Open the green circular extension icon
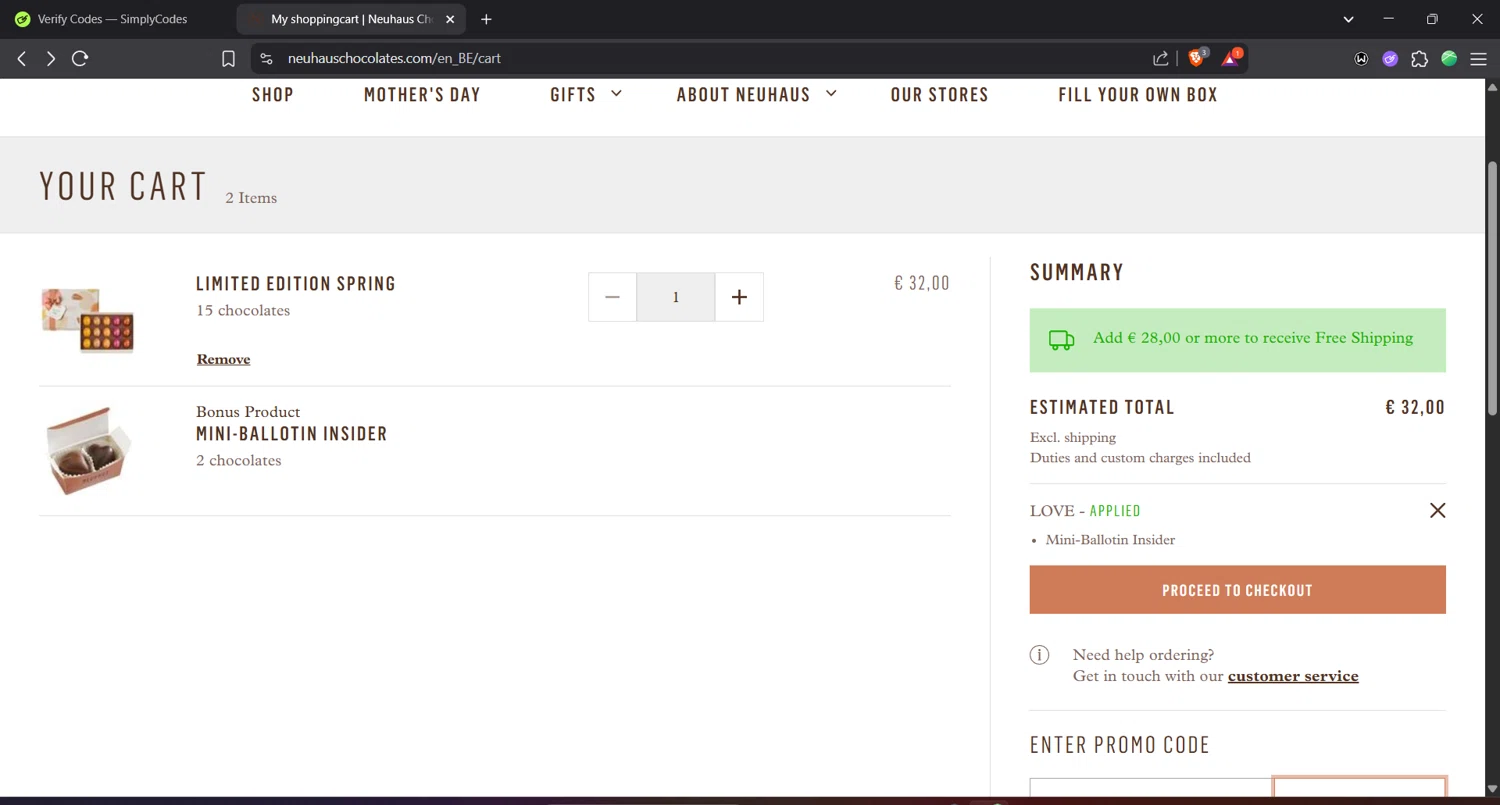Image resolution: width=1500 pixels, height=805 pixels. click(1449, 59)
